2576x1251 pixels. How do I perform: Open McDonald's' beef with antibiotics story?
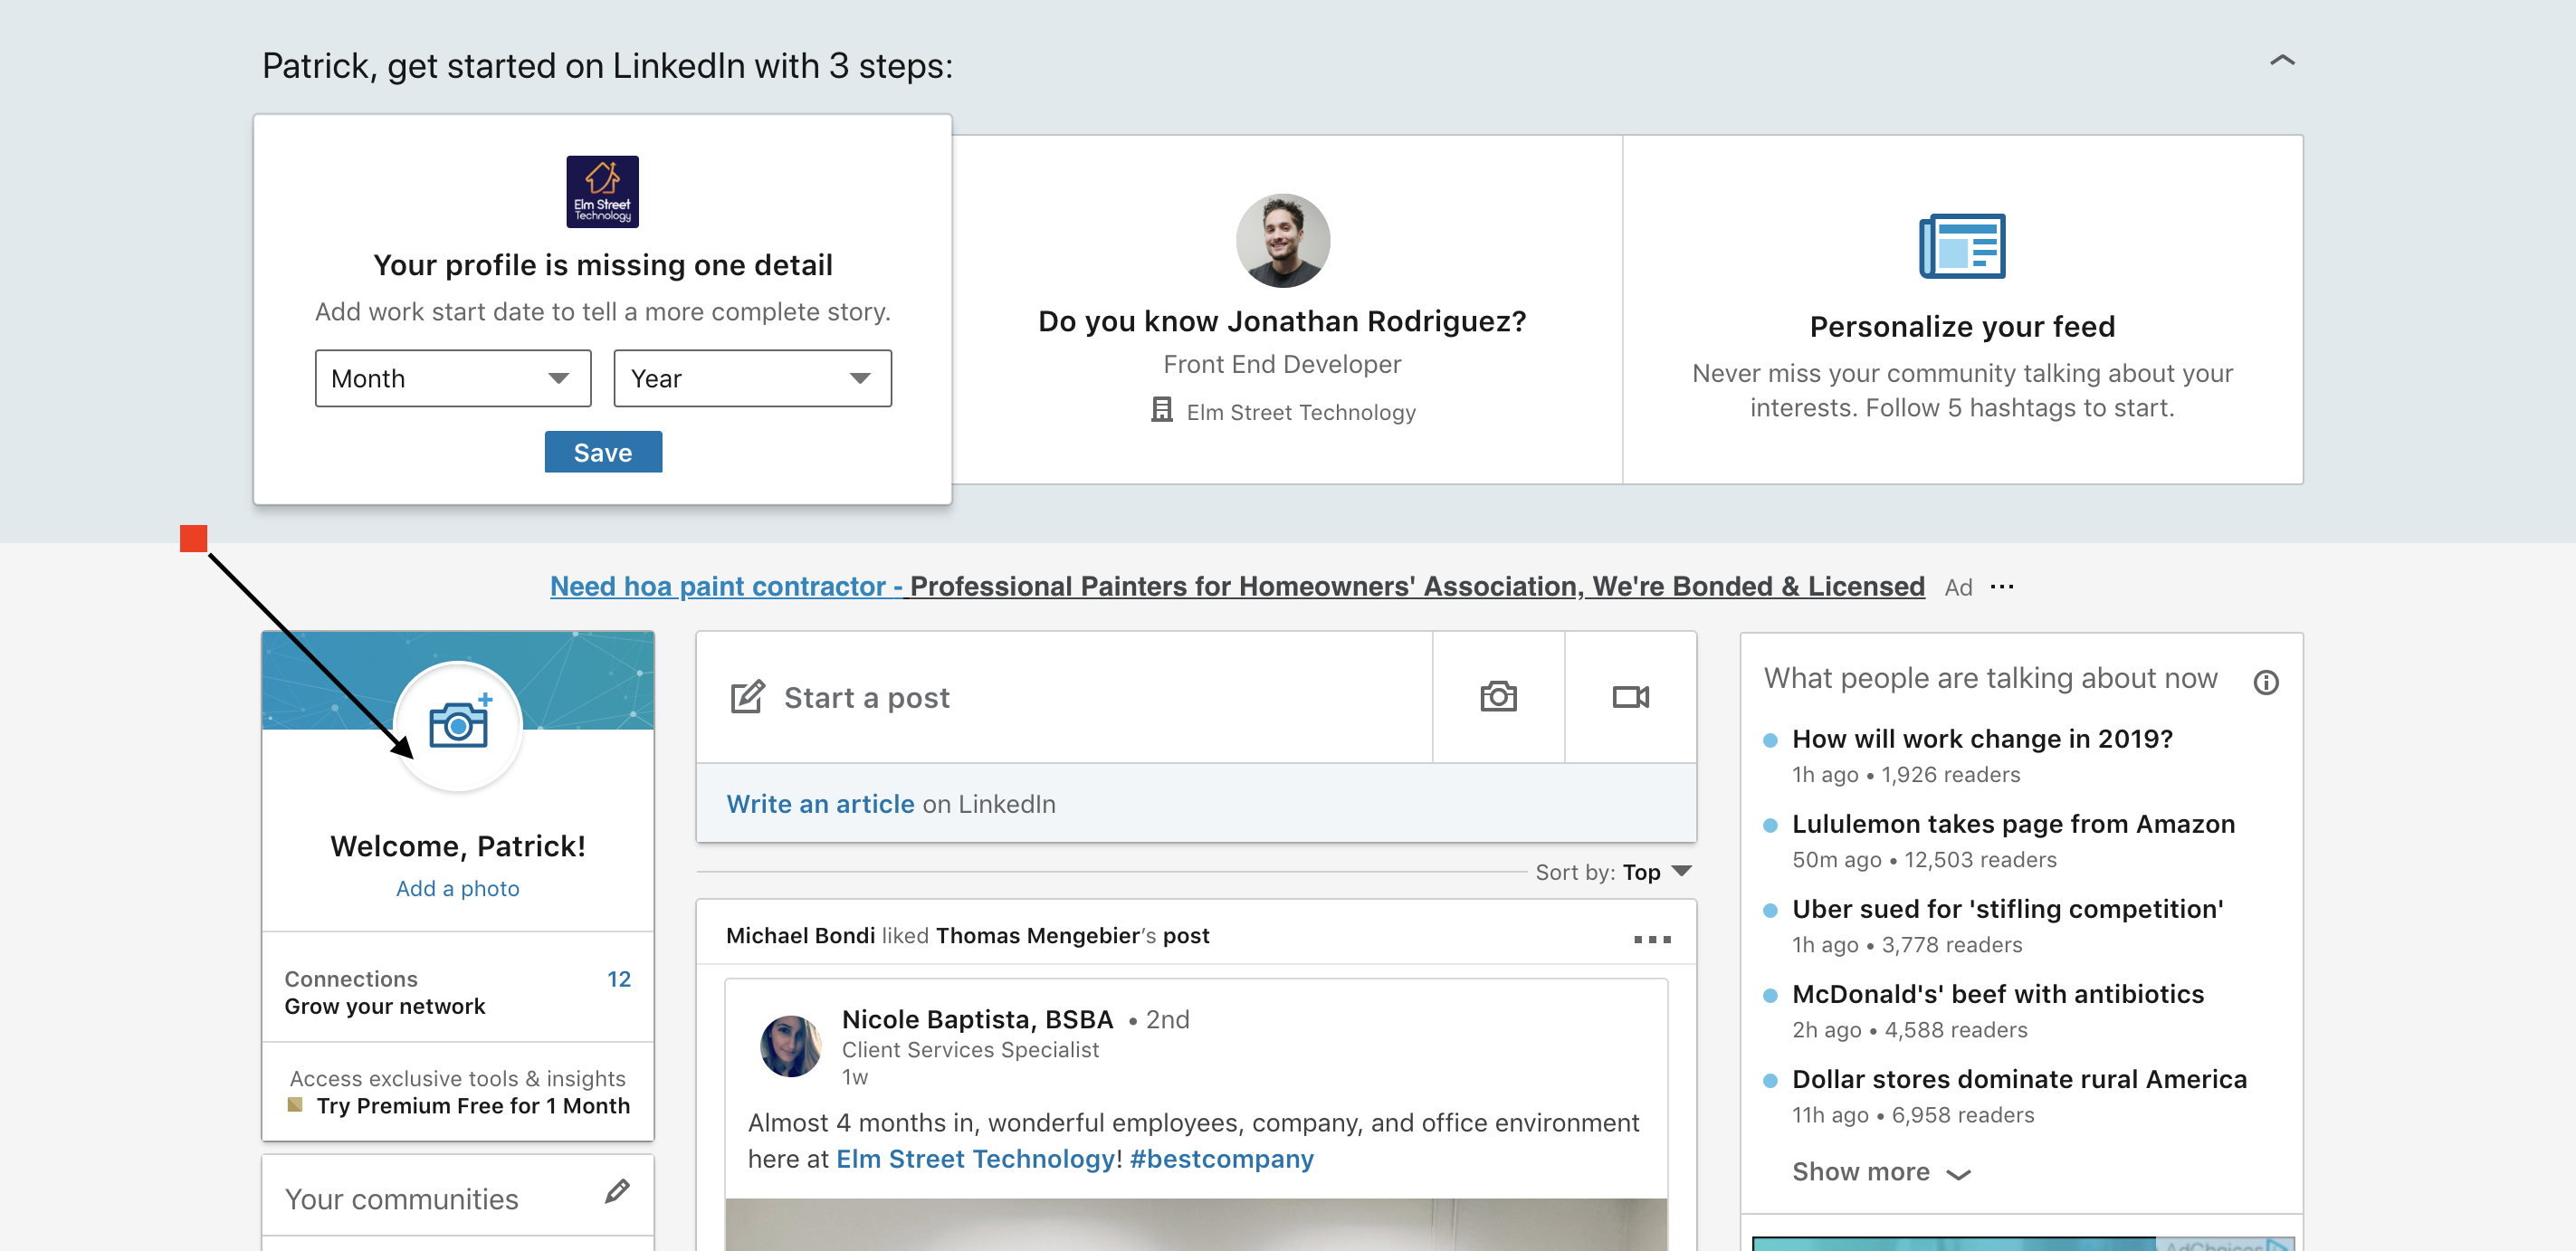[1998, 994]
